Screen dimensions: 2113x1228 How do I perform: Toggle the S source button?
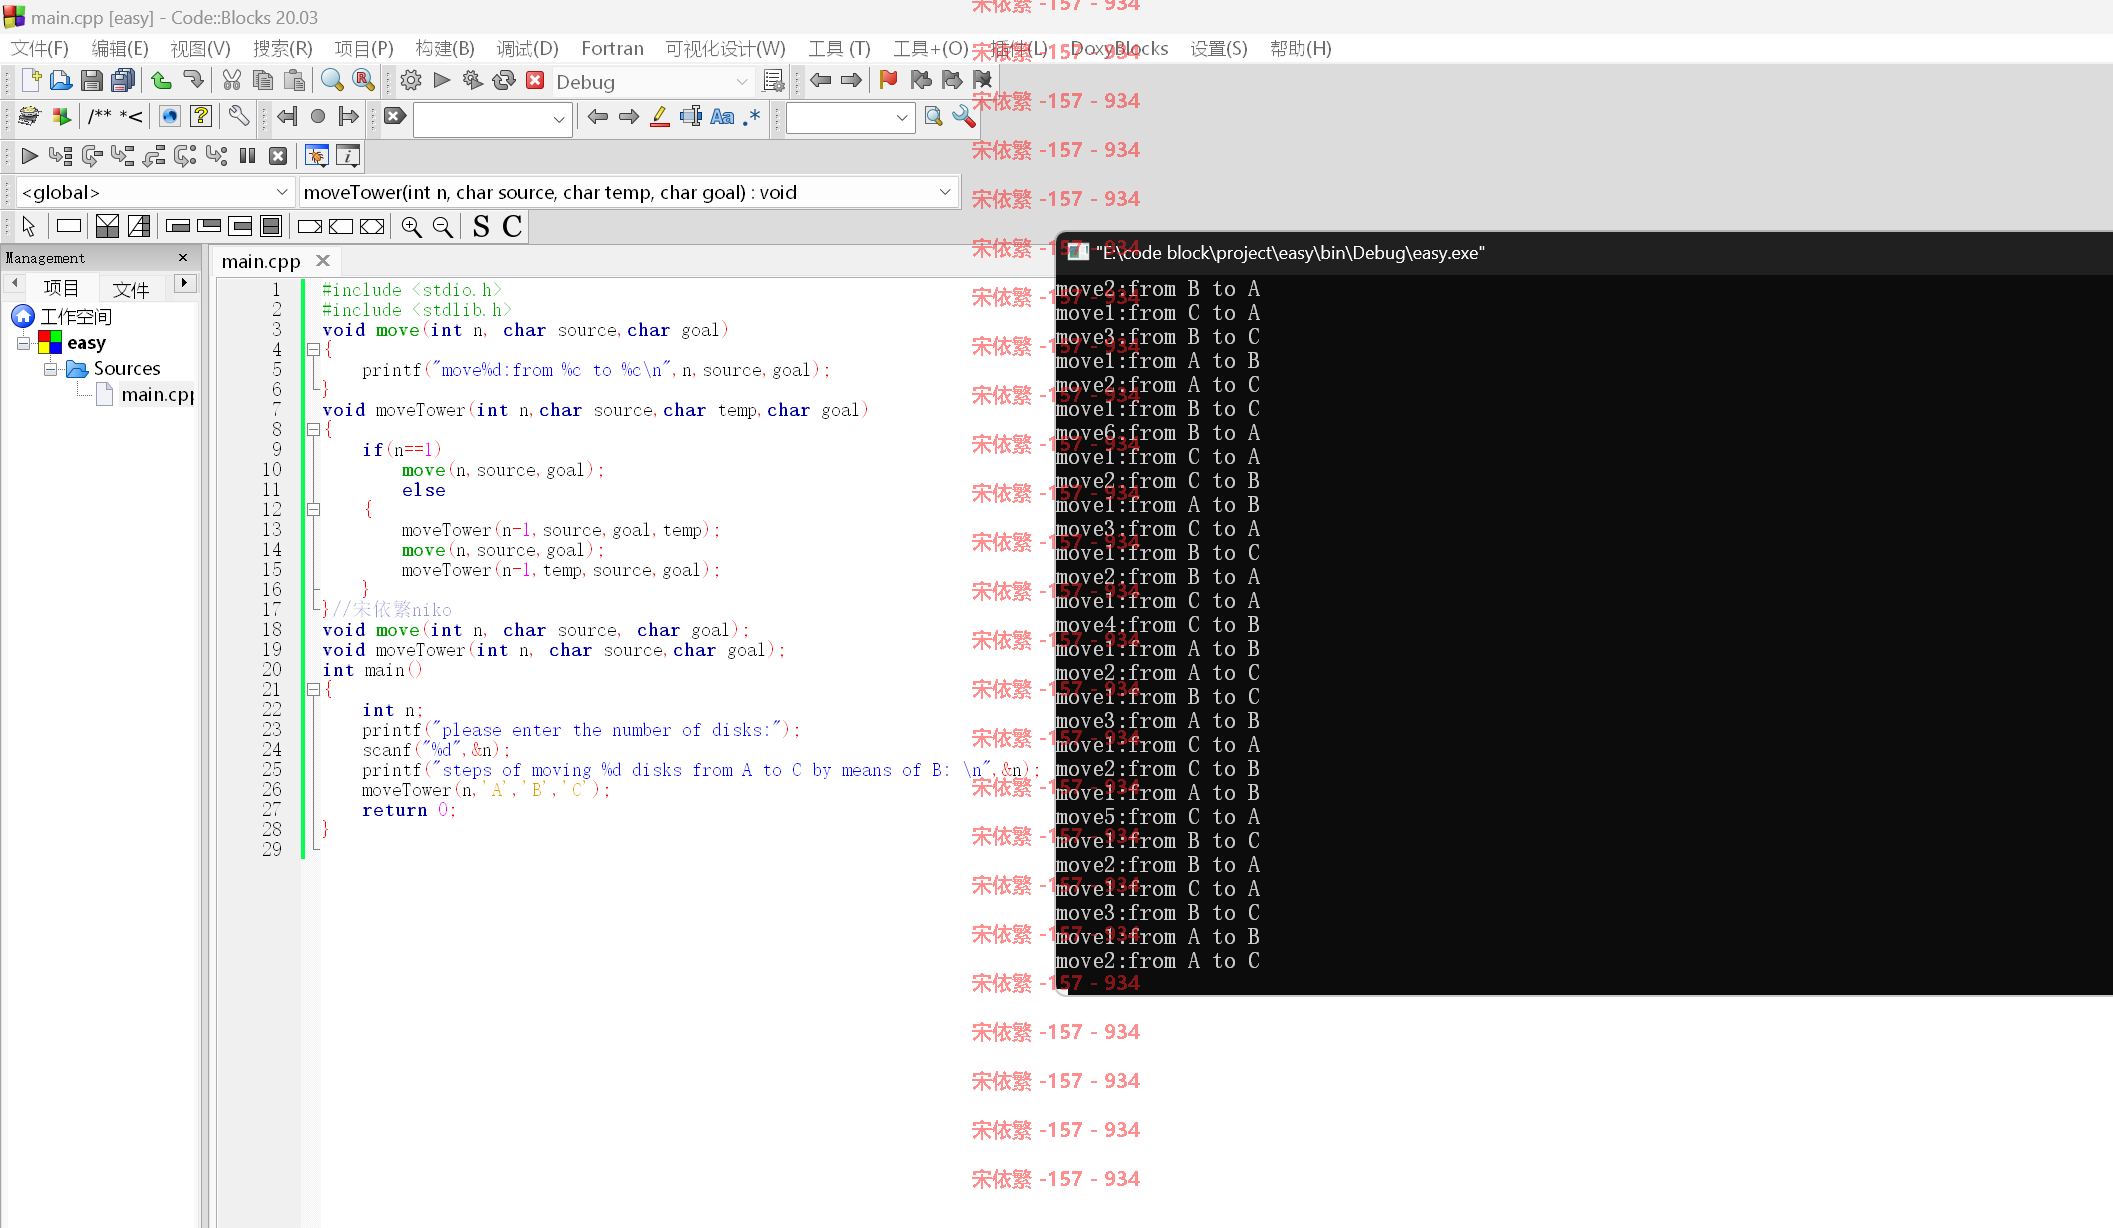481,227
